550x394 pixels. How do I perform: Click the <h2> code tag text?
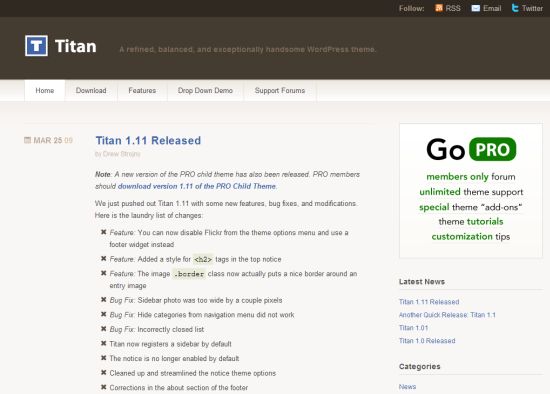[x=203, y=260]
